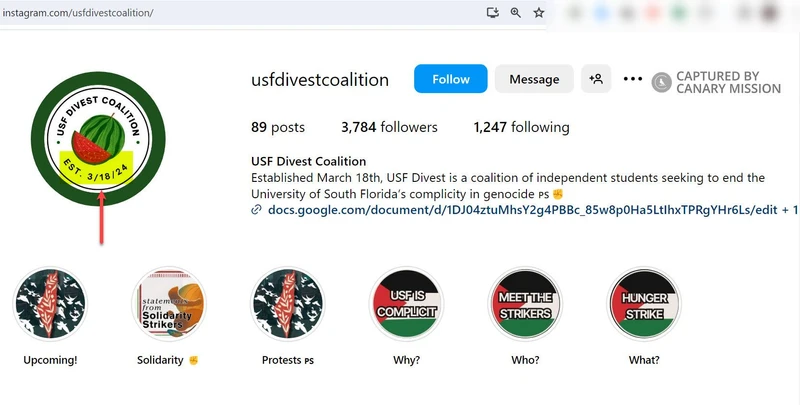Click the install app icon in address bar

[x=491, y=13]
